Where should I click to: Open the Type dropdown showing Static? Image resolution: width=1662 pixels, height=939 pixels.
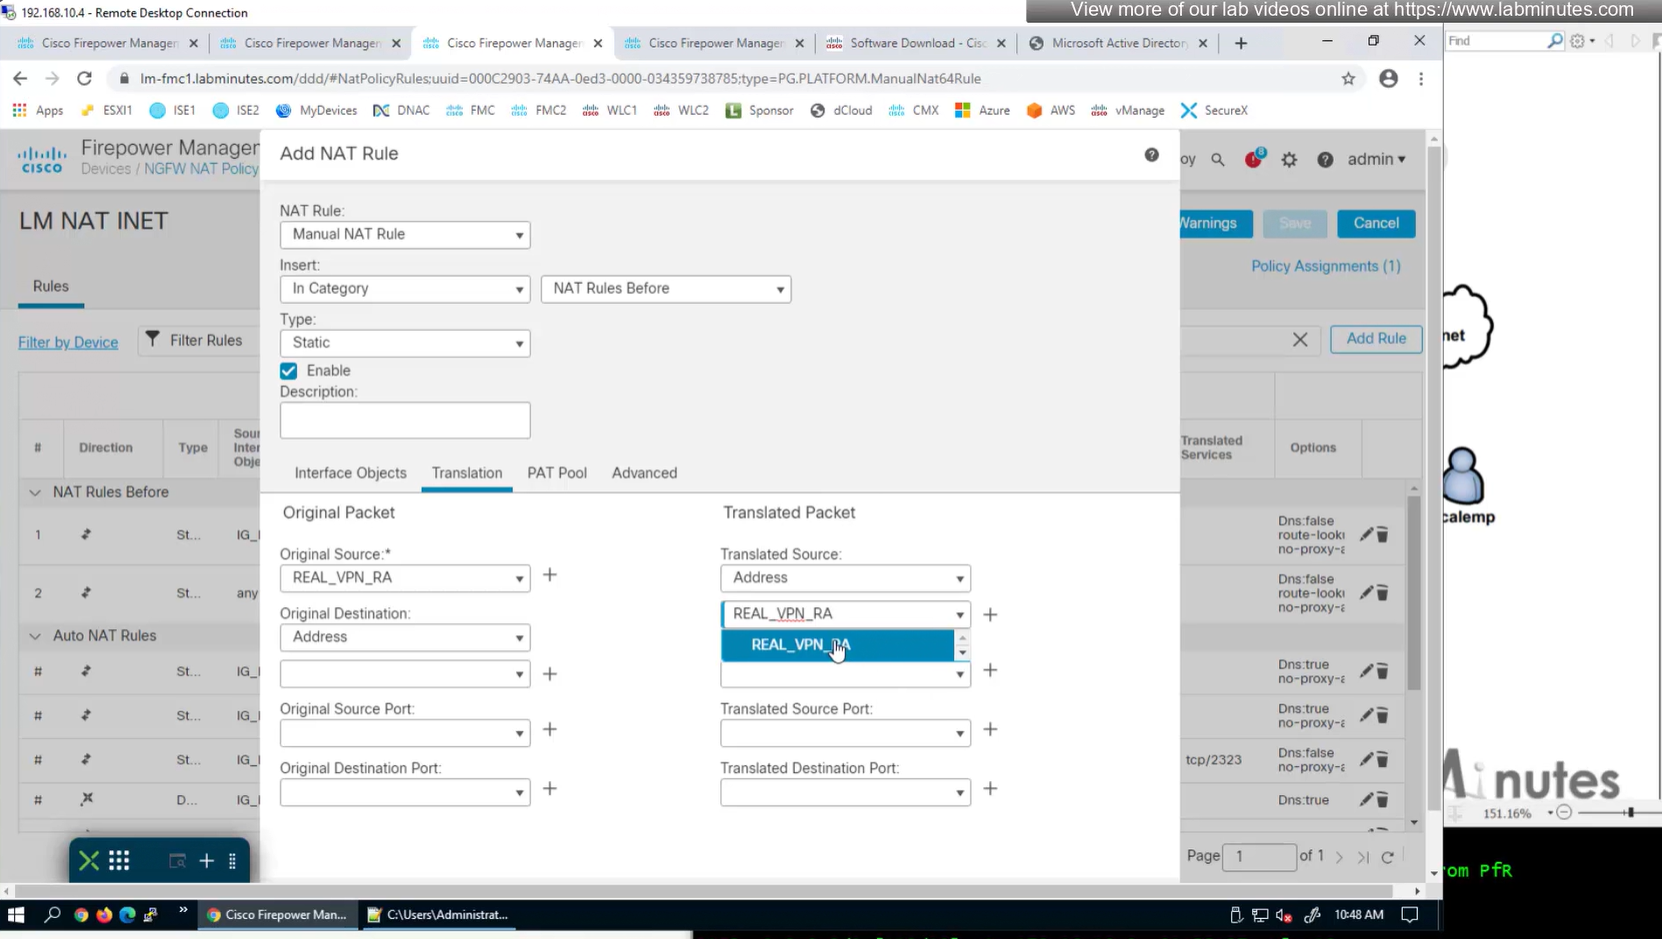point(405,343)
